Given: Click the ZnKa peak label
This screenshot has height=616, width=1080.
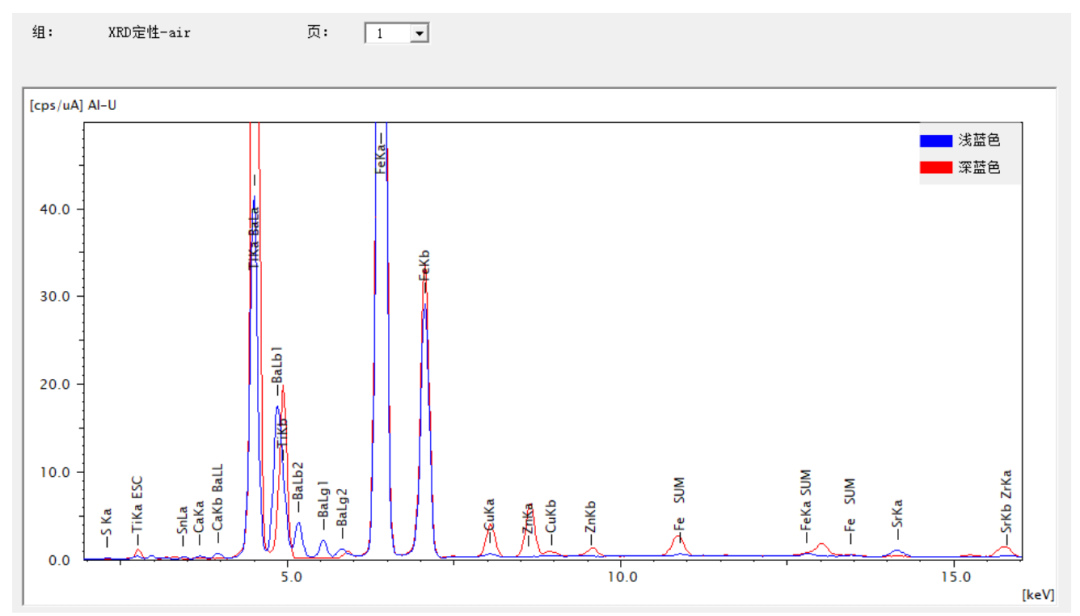Looking at the screenshot, I should tap(528, 516).
